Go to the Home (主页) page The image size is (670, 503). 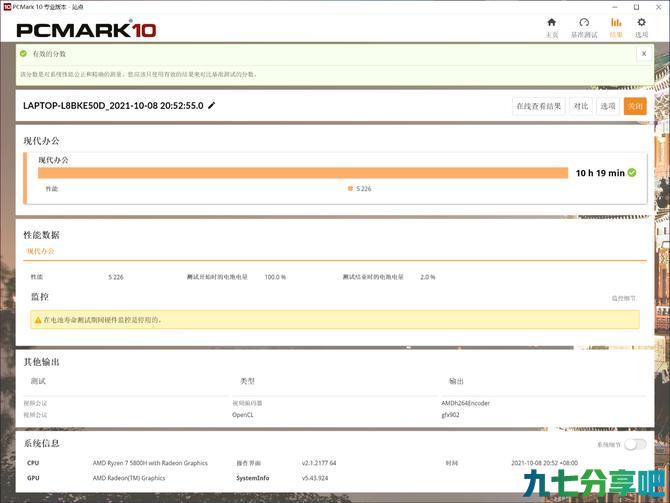tap(552, 28)
